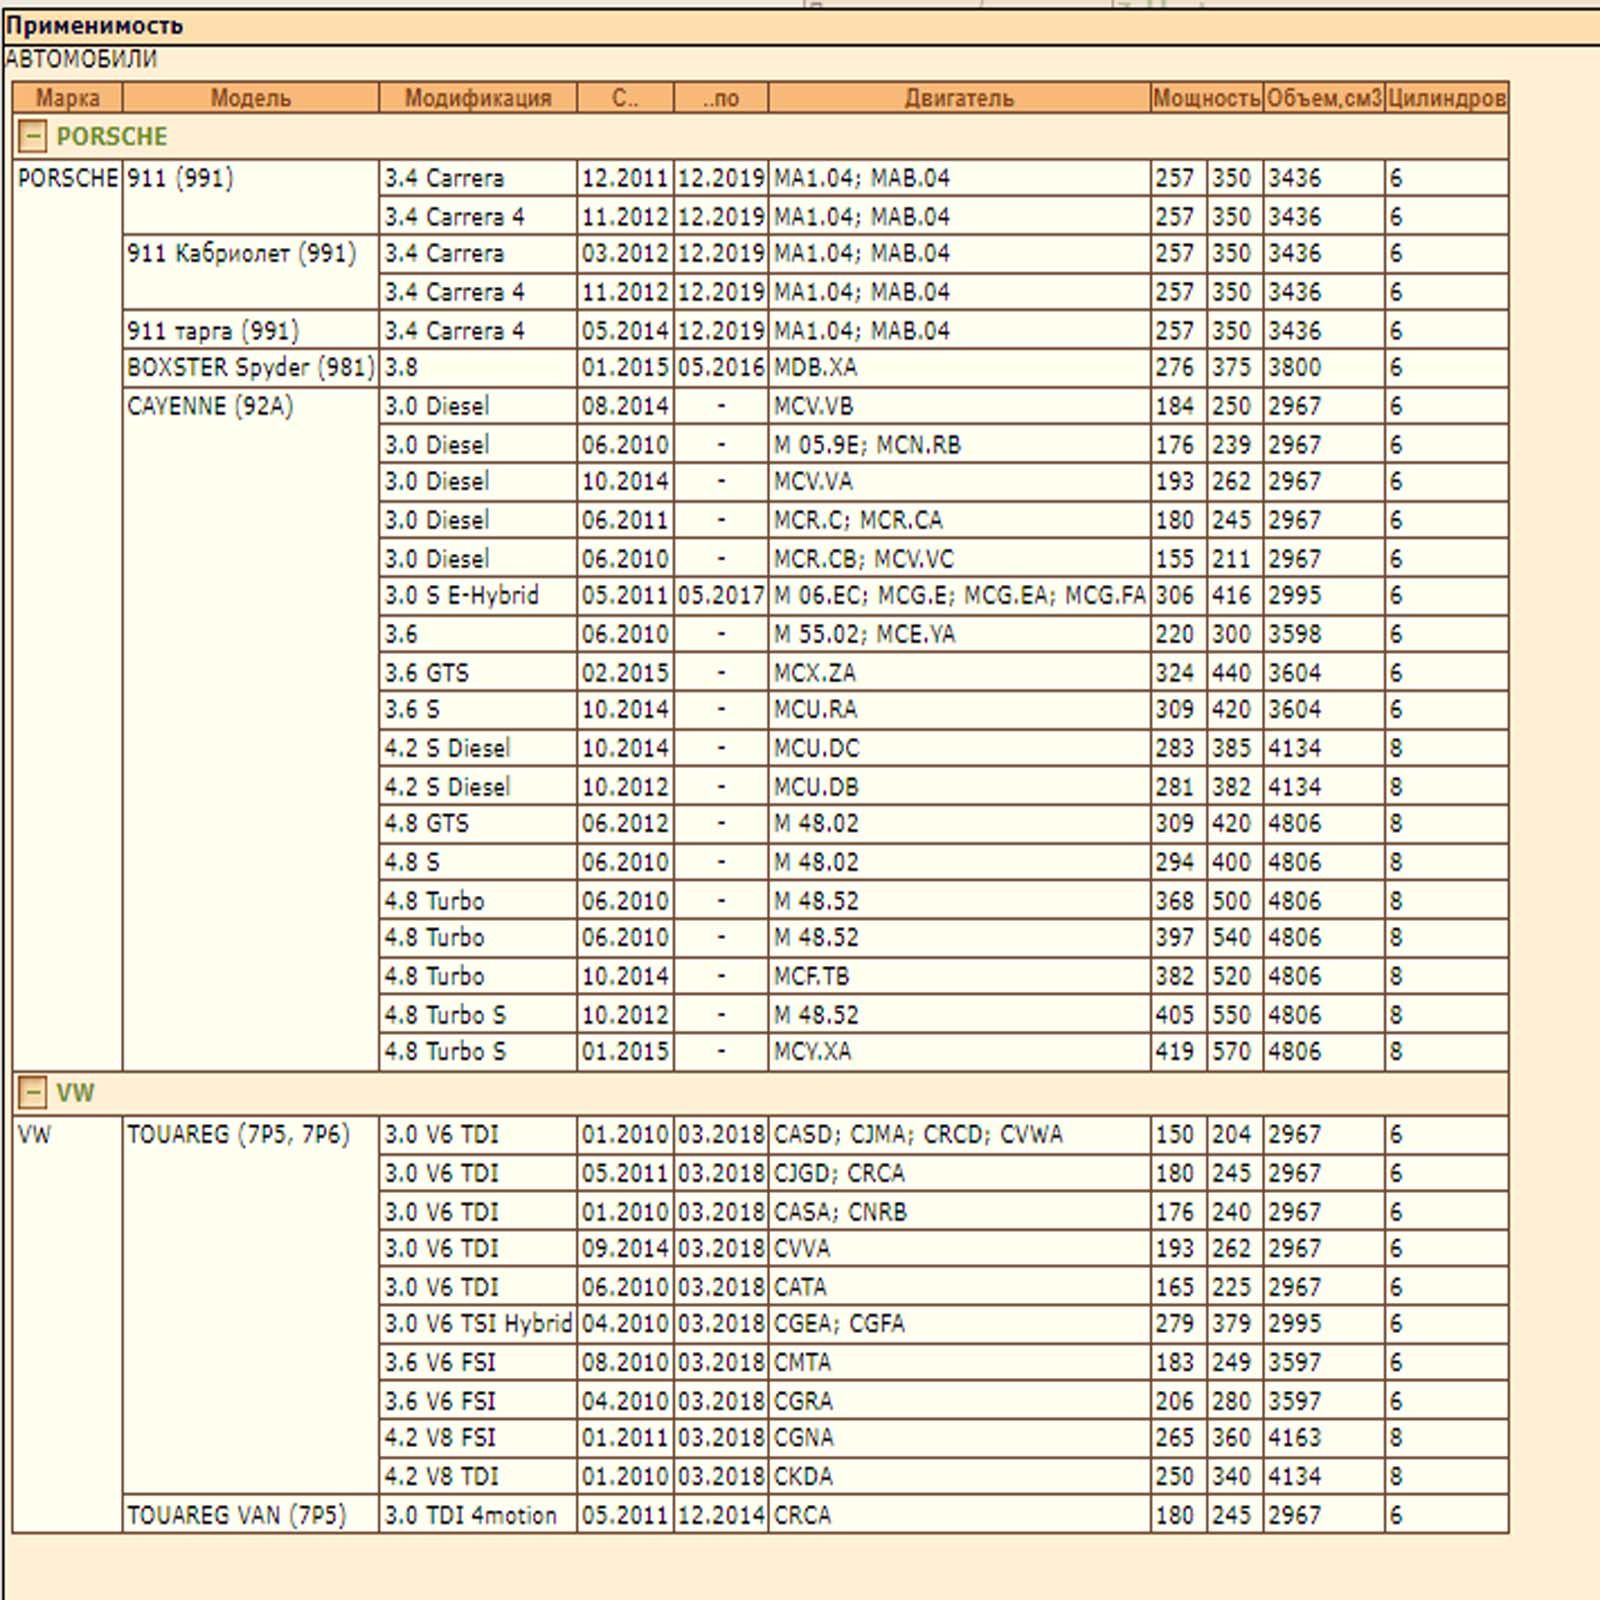Click the Модель column header
Screen dimensions: 1600x1600
250,98
